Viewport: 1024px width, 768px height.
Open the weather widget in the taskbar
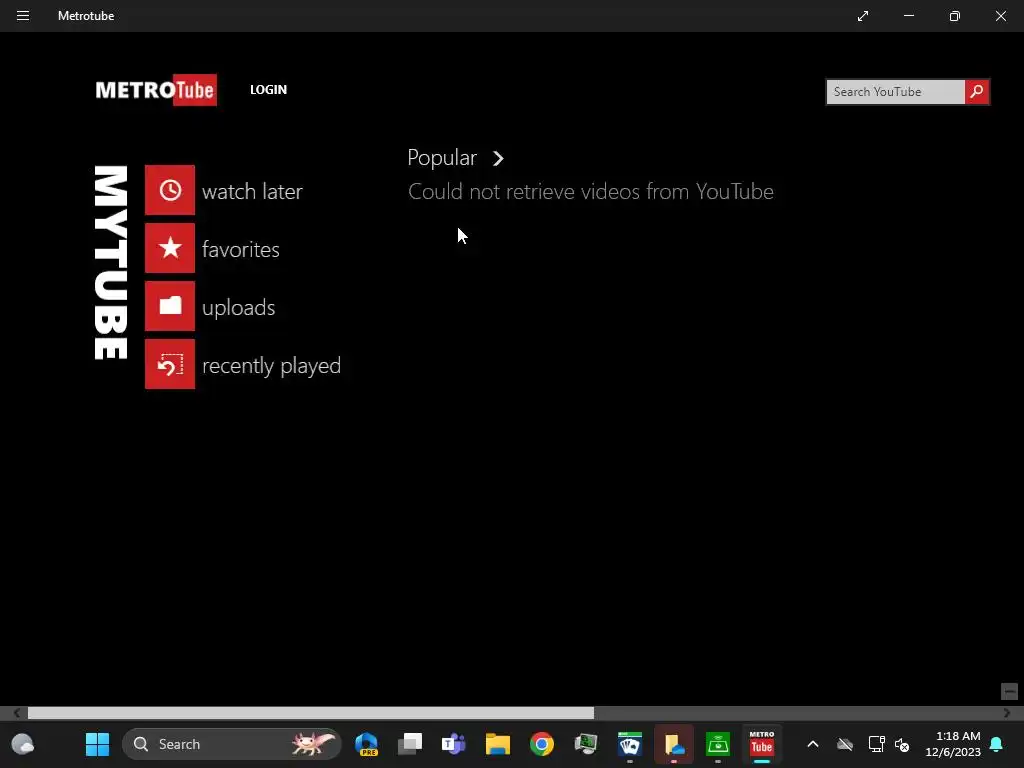pyautogui.click(x=23, y=744)
